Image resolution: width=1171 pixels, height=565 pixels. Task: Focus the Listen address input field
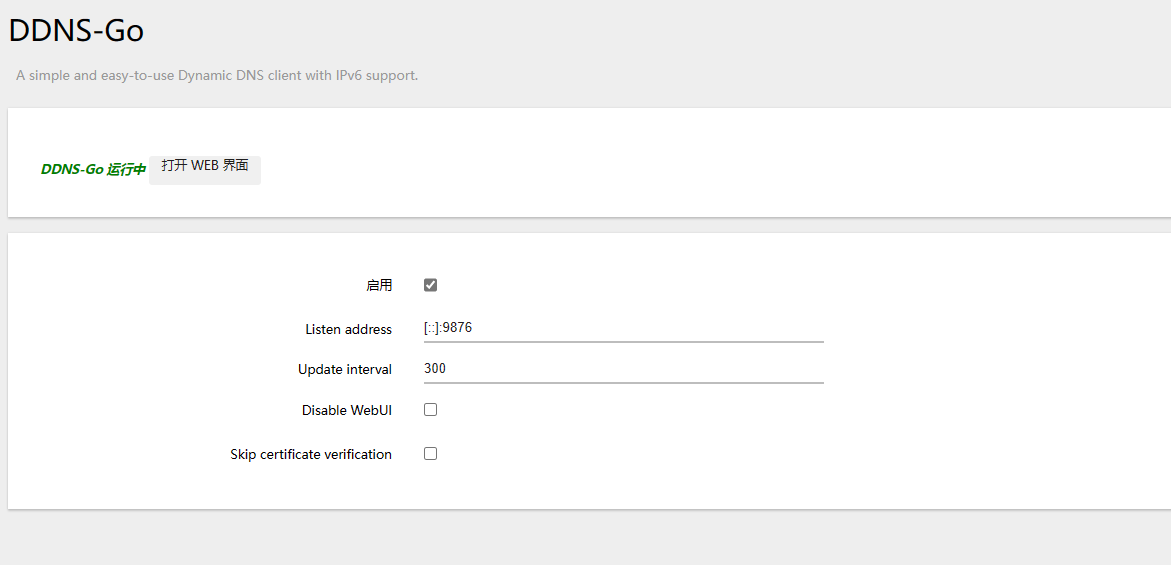point(624,328)
